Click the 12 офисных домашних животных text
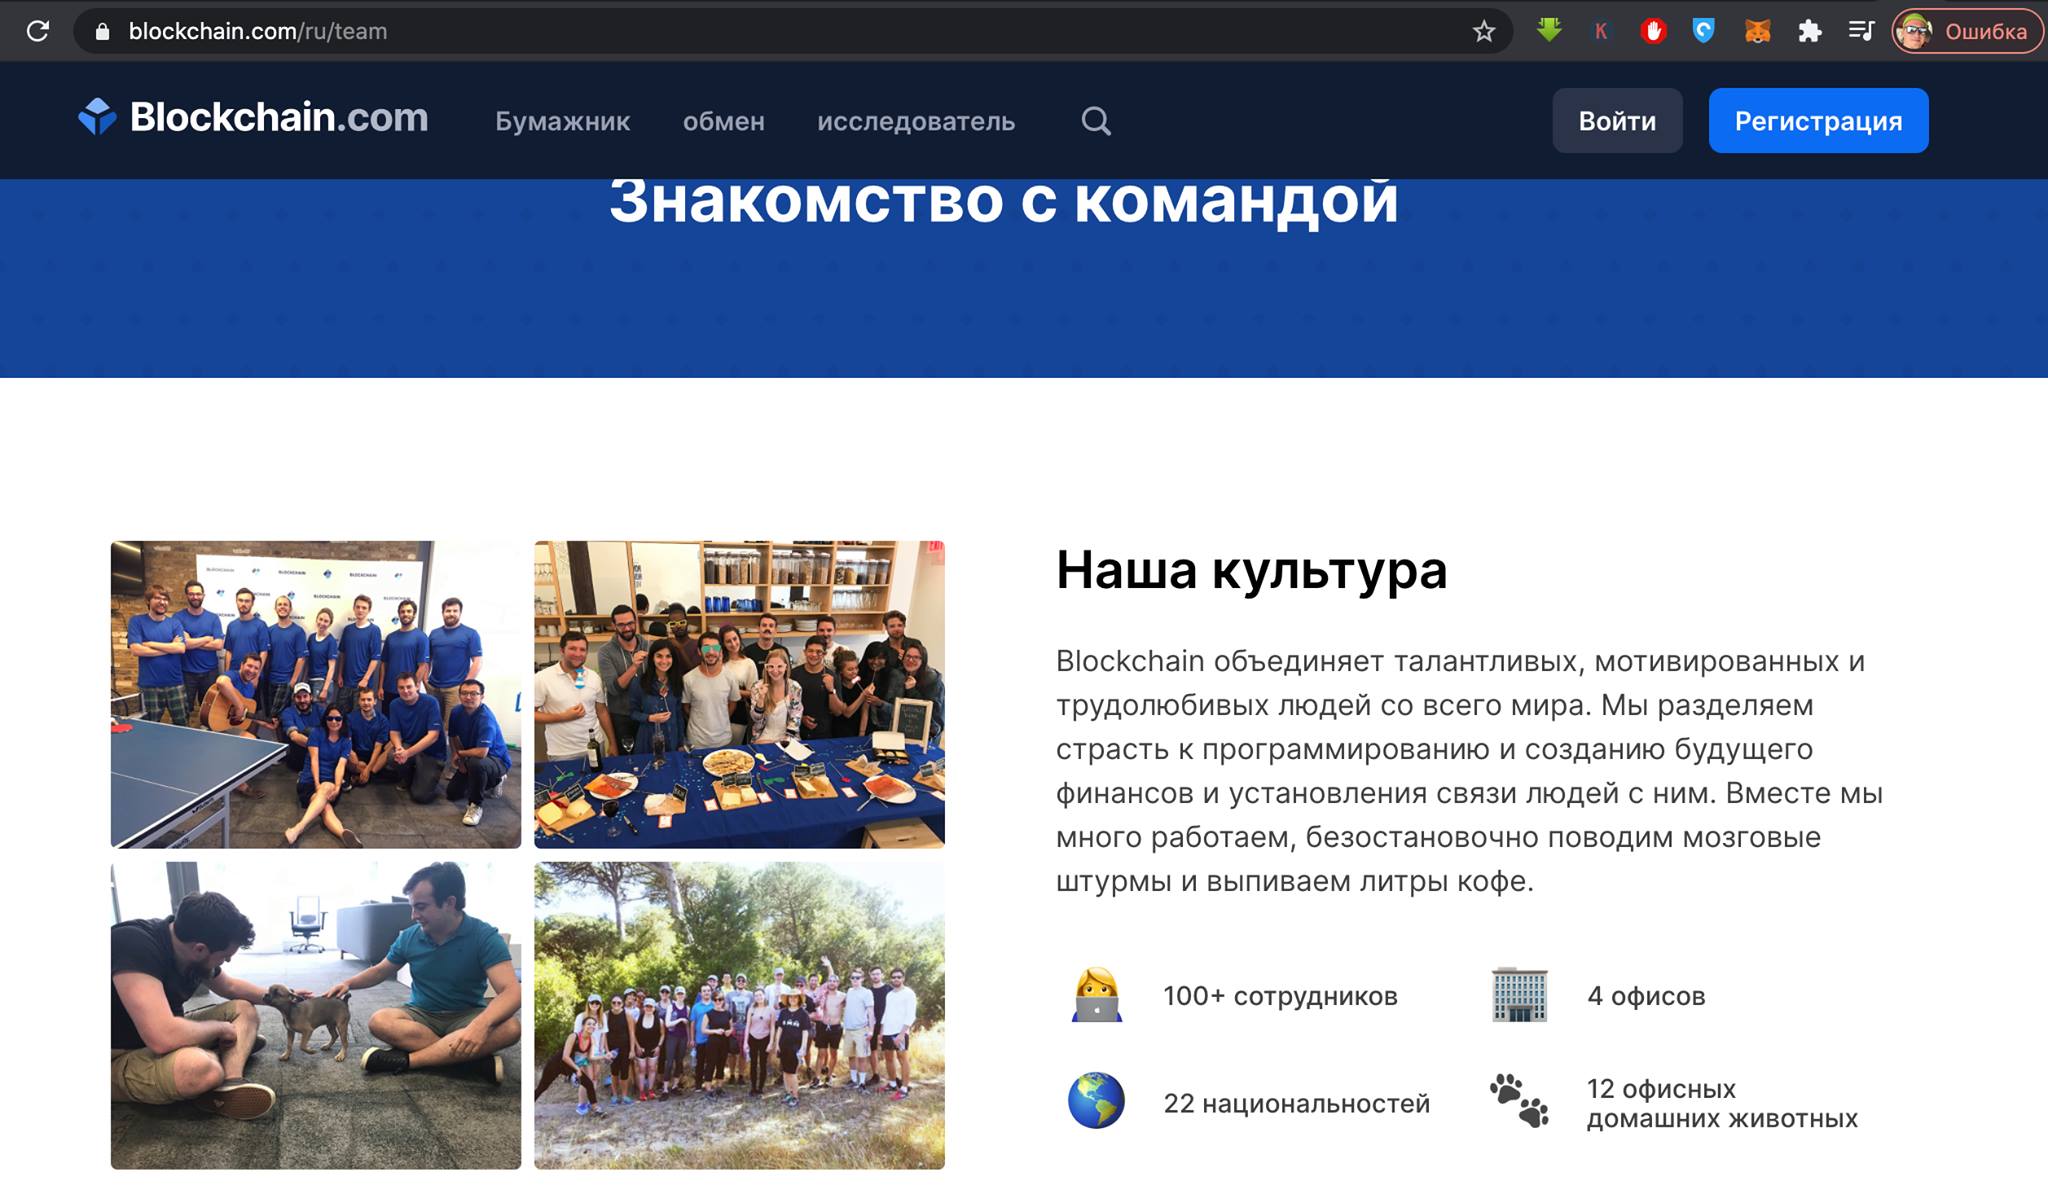 pos(1722,1103)
